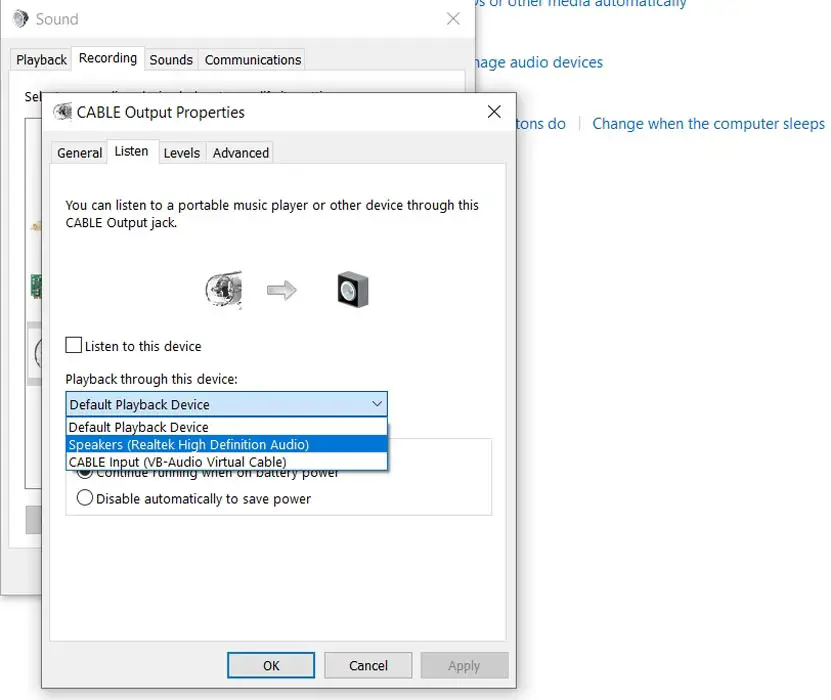
Task: Click the arrow between the device icons
Action: click(281, 290)
